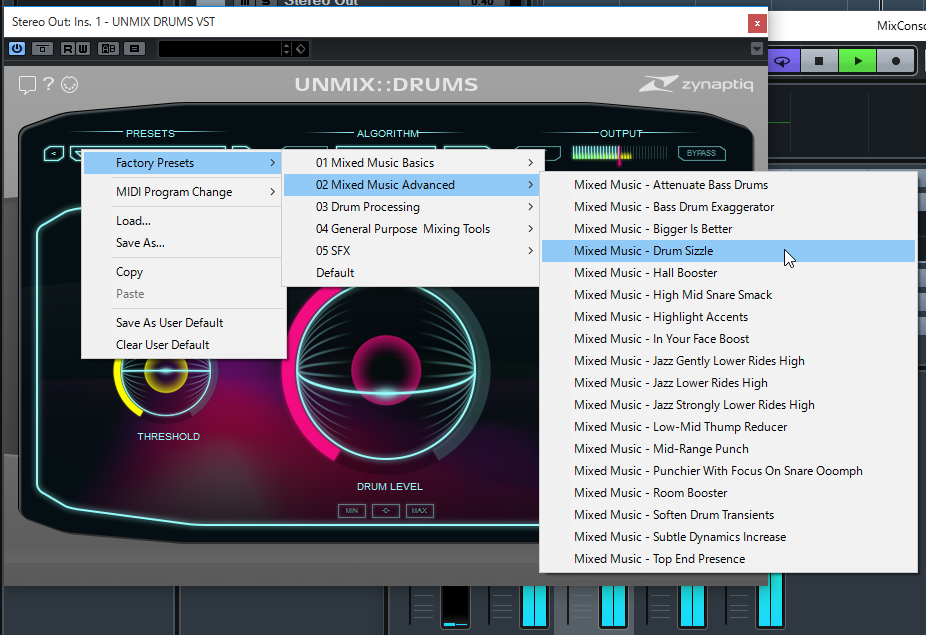Open 03 Drum Processing submenu
Viewport: 926px width, 635px height.
click(x=411, y=207)
